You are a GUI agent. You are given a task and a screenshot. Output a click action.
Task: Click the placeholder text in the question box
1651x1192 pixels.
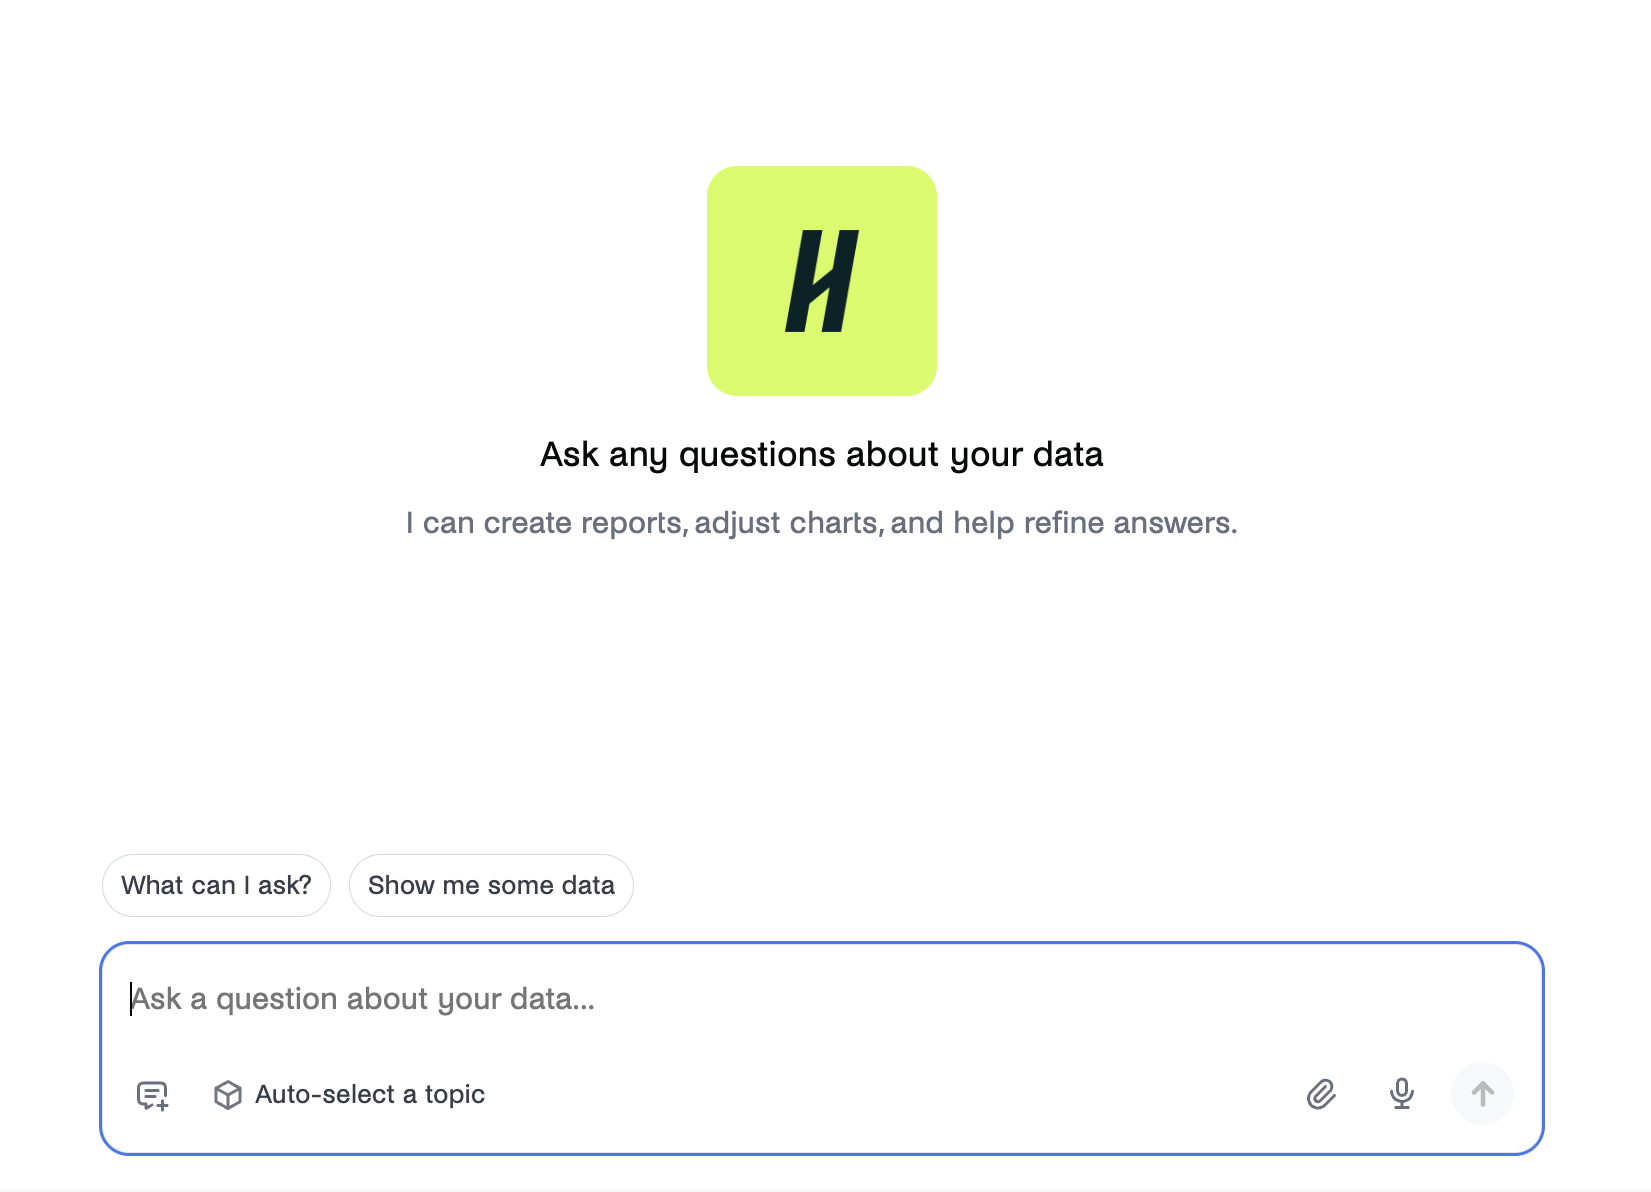[x=363, y=999]
